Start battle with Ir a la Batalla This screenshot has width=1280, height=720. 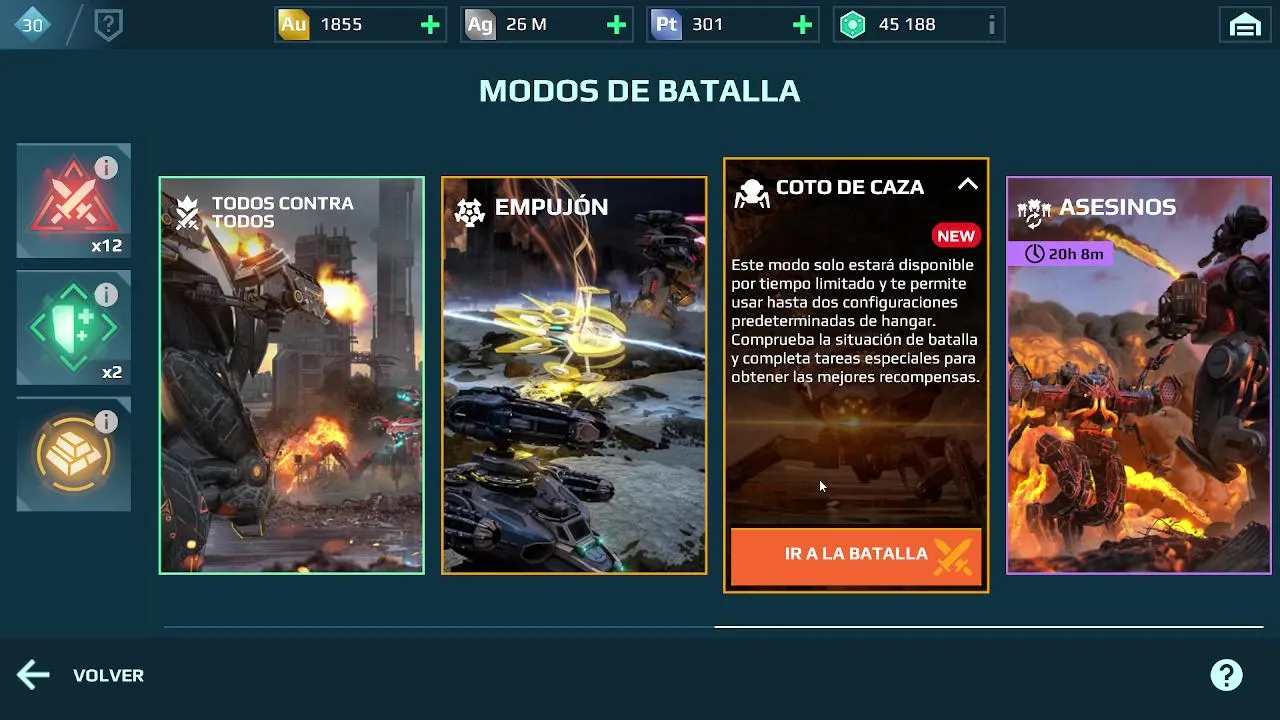click(x=856, y=555)
